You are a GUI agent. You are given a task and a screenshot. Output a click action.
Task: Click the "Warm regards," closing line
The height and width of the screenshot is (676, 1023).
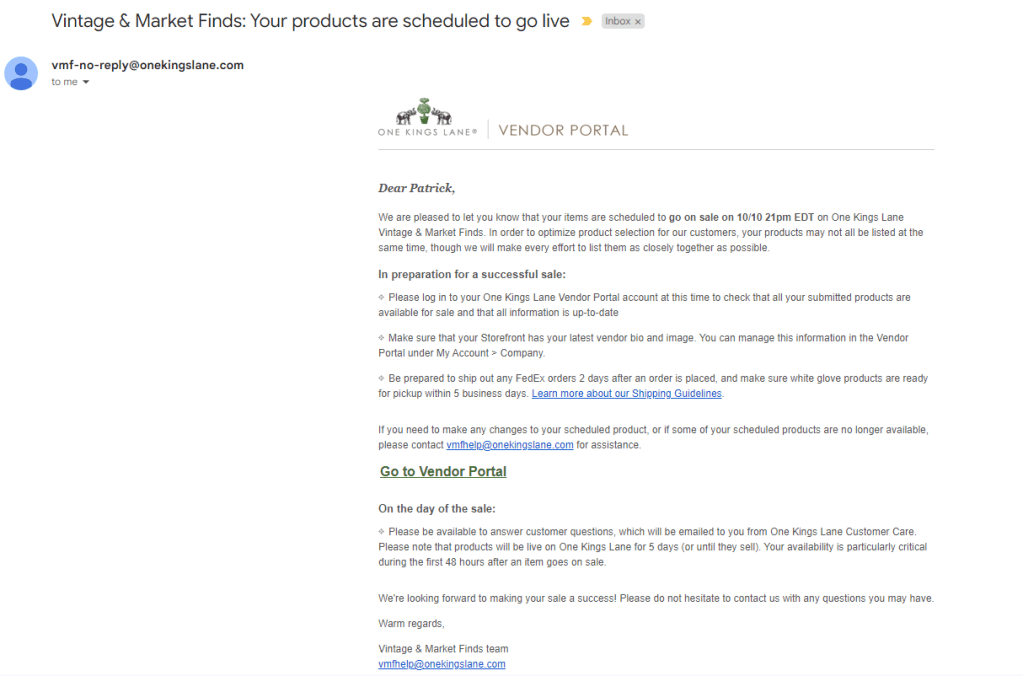coord(411,624)
